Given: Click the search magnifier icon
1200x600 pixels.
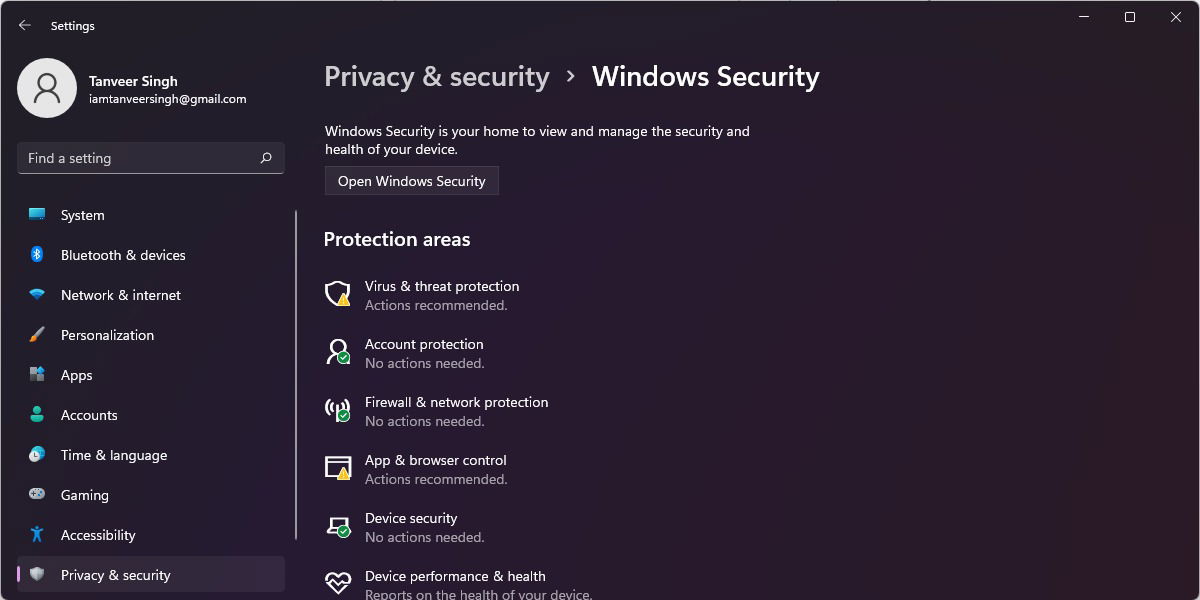Looking at the screenshot, I should click(266, 158).
